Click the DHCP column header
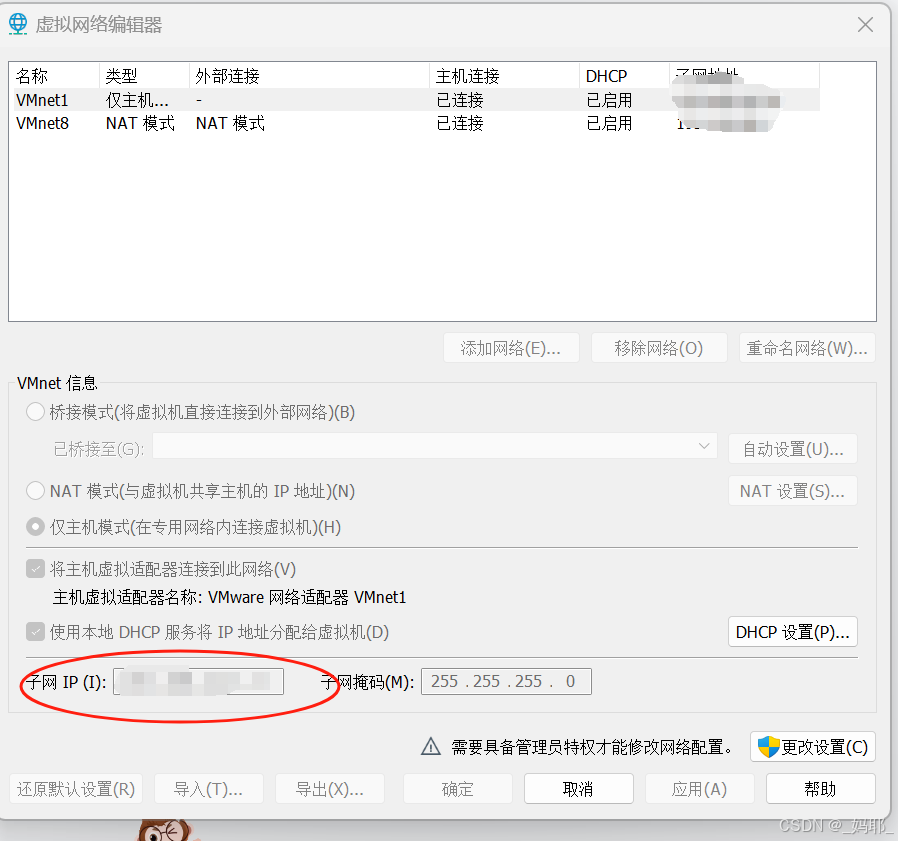 624,76
